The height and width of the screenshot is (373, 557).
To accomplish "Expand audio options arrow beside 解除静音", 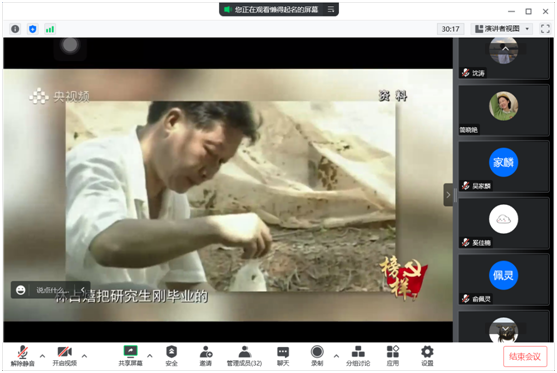I will (42, 356).
